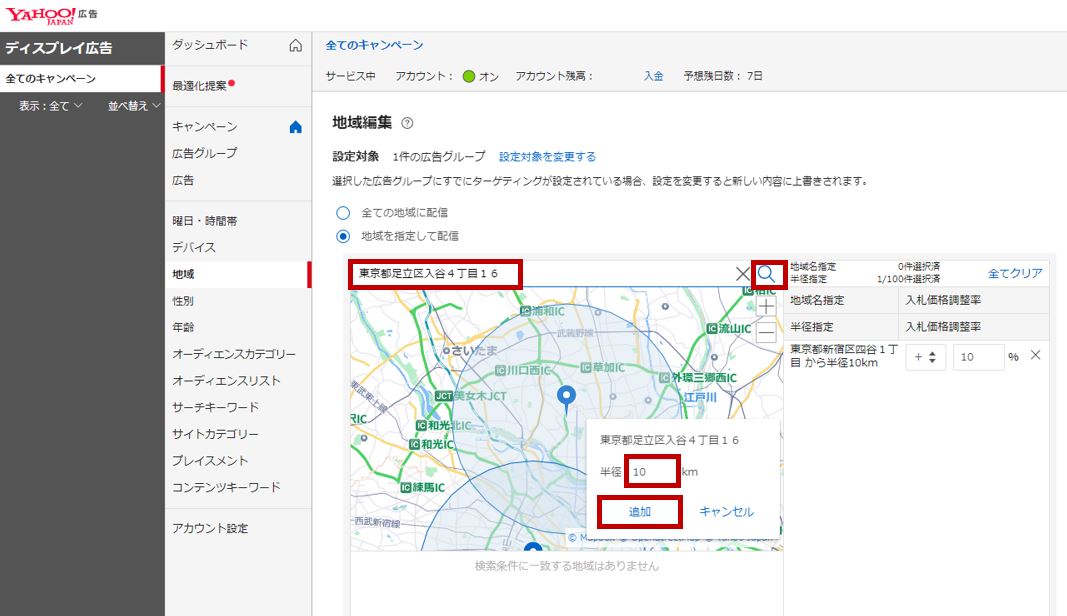Click the 入金 link

click(653, 76)
